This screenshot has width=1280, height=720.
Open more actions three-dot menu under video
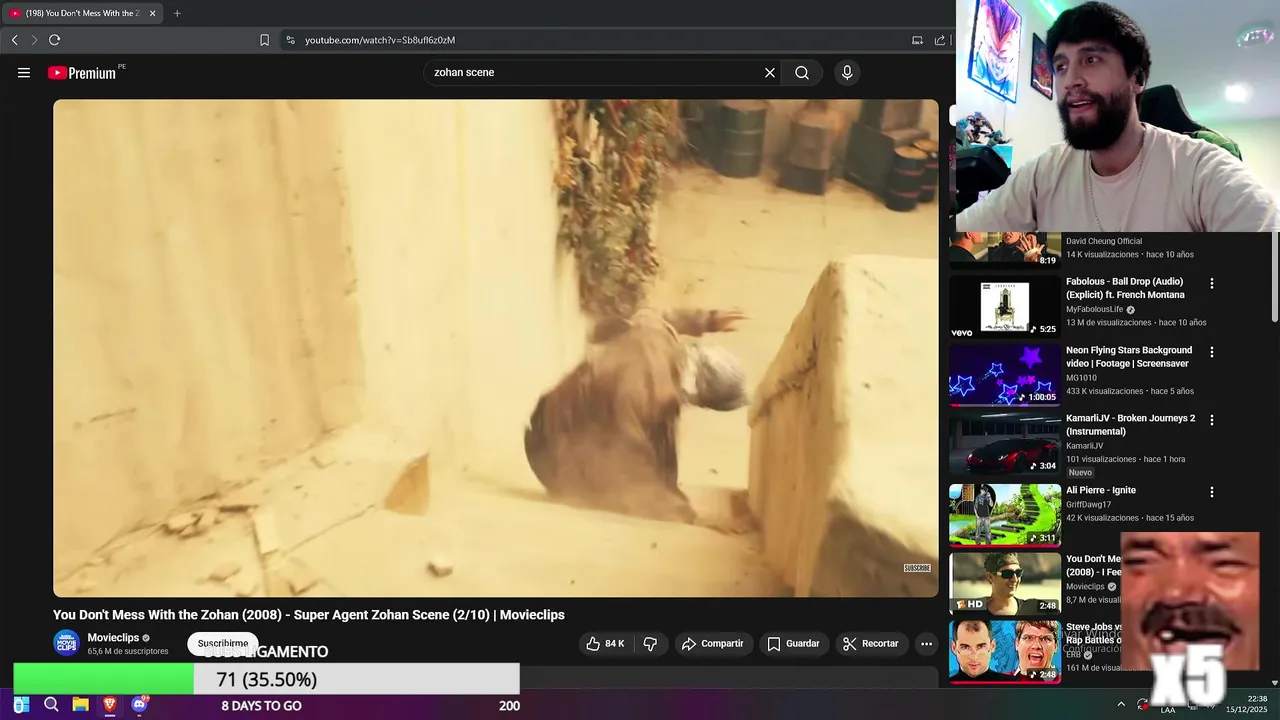(x=926, y=644)
